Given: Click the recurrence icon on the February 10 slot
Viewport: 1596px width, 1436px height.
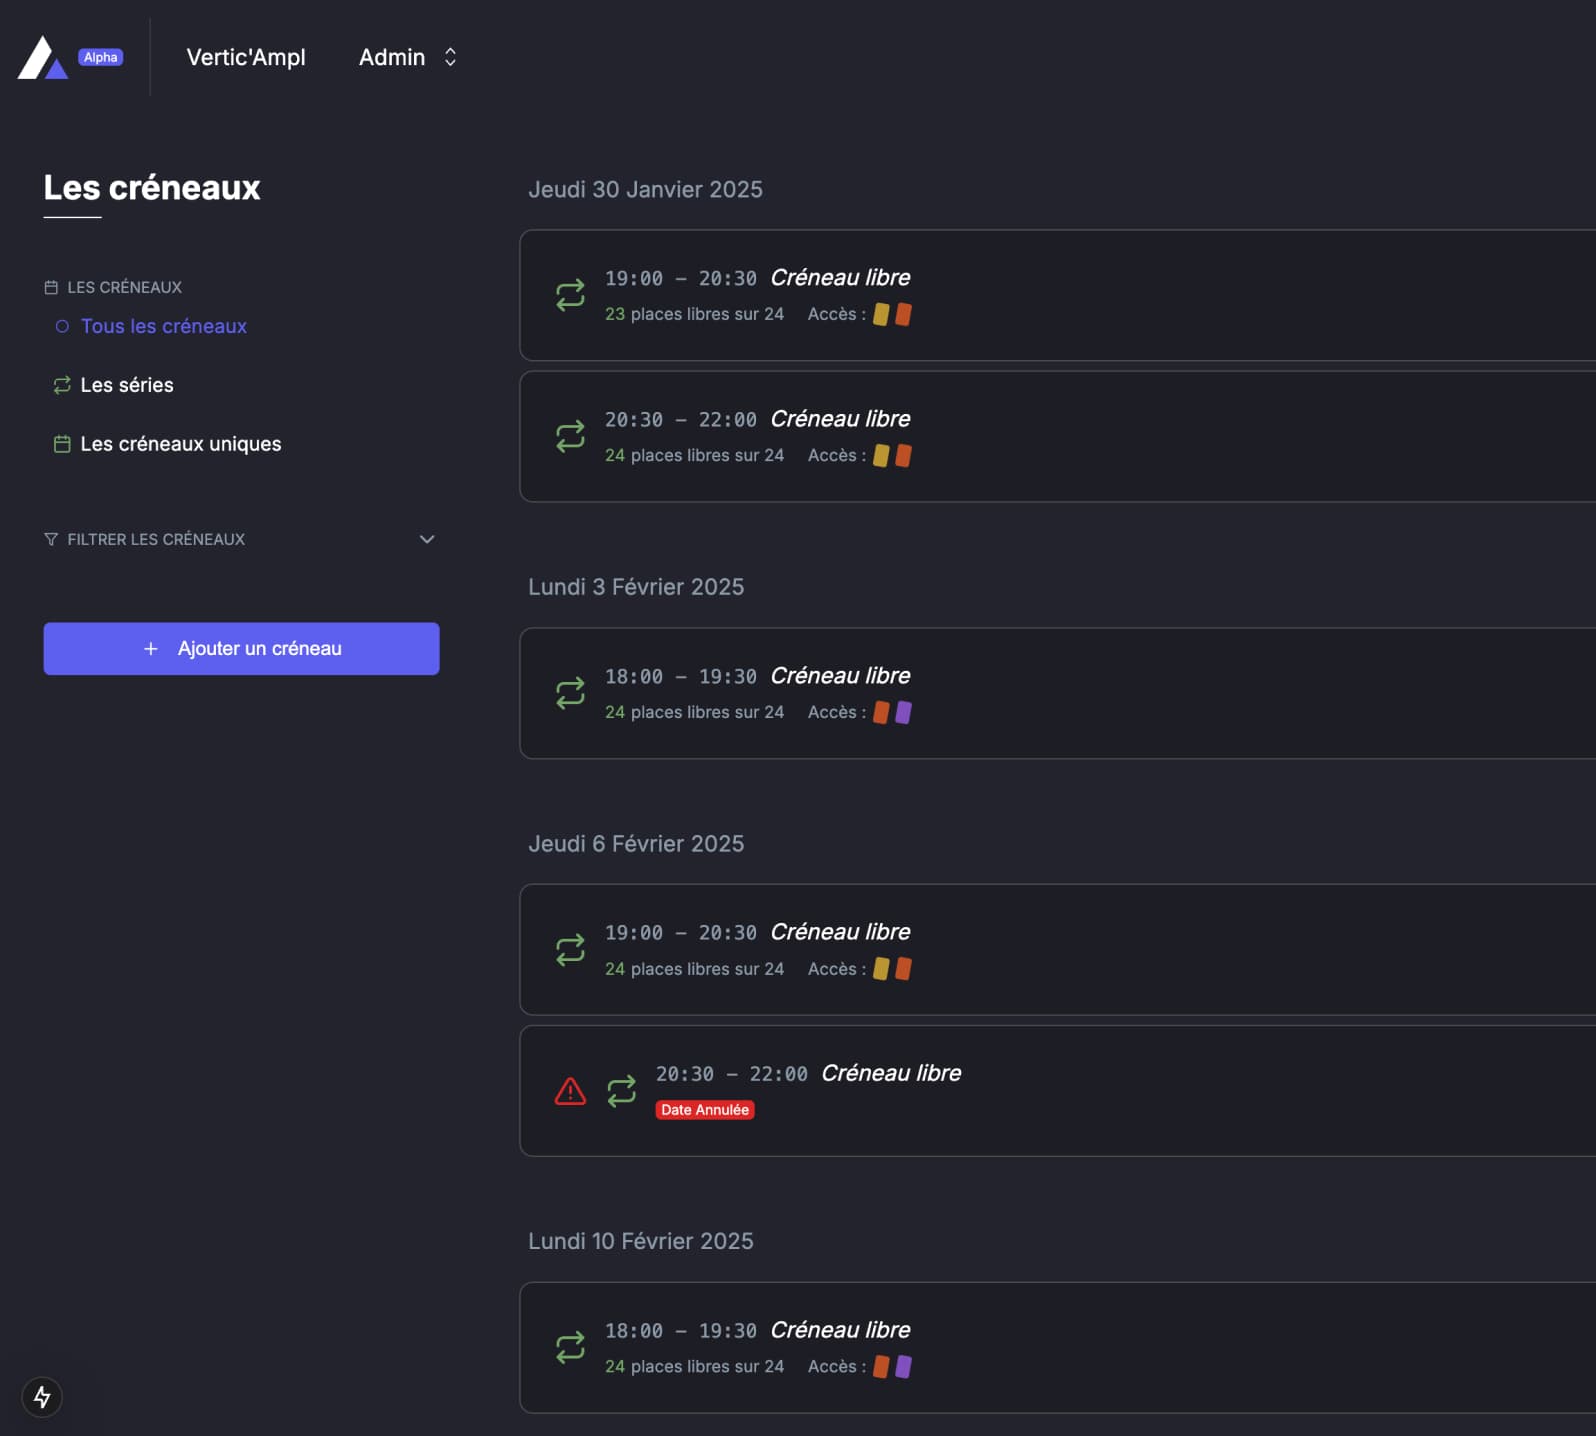Looking at the screenshot, I should click(570, 1348).
